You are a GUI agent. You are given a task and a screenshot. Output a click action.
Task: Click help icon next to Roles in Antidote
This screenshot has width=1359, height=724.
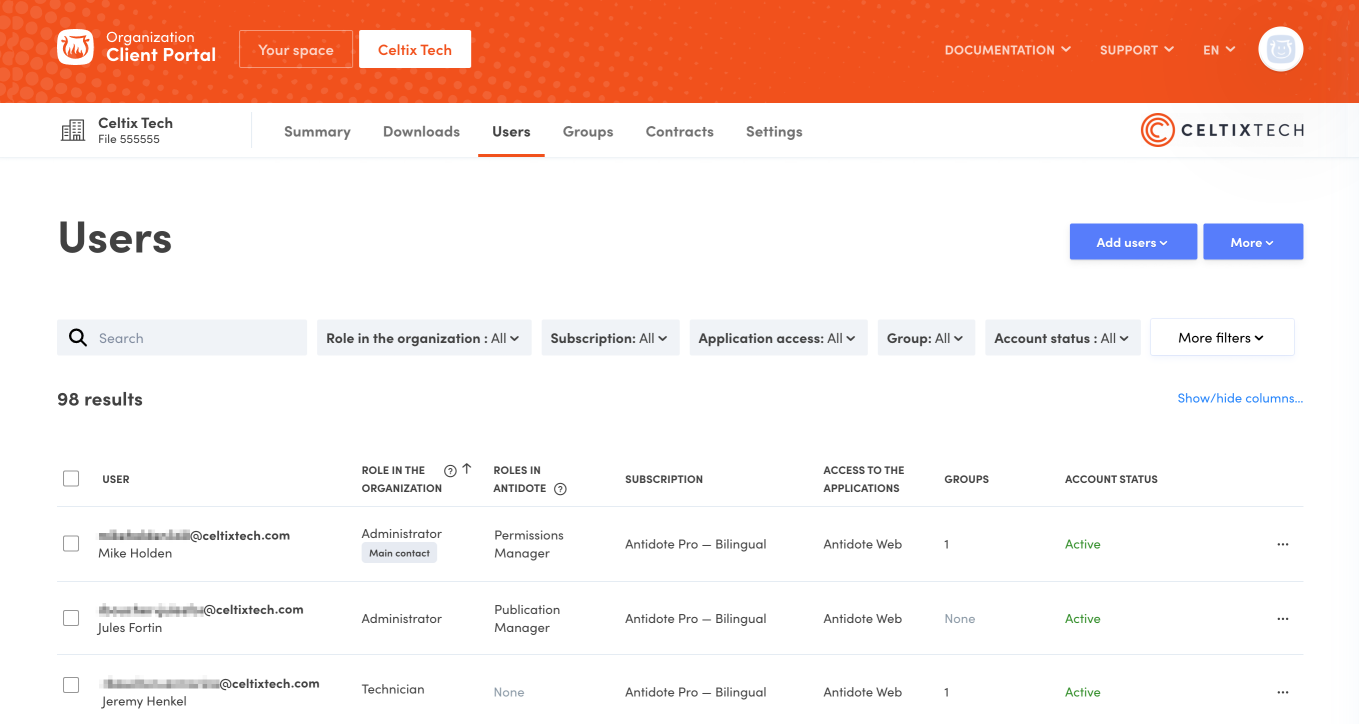click(560, 489)
